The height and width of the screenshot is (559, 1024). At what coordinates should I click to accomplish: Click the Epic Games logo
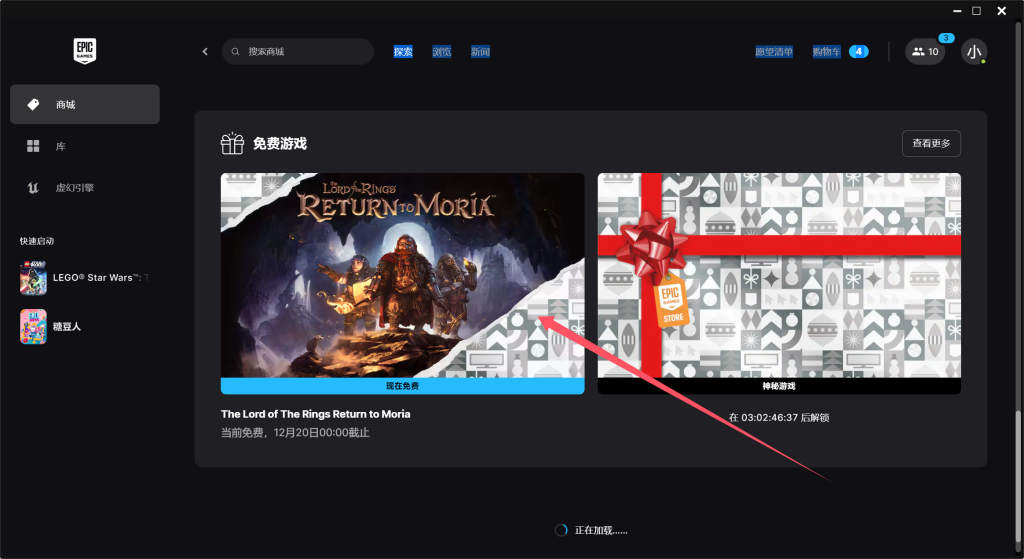click(85, 50)
